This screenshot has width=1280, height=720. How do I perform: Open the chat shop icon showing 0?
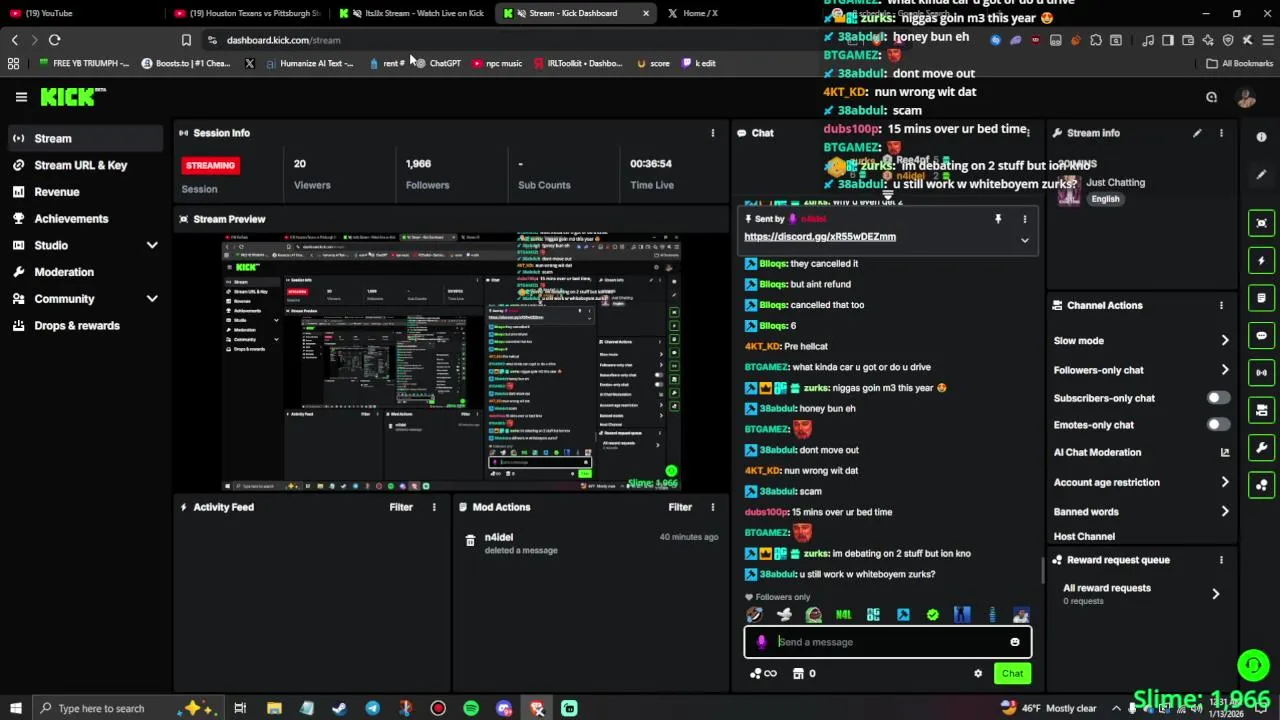[804, 674]
